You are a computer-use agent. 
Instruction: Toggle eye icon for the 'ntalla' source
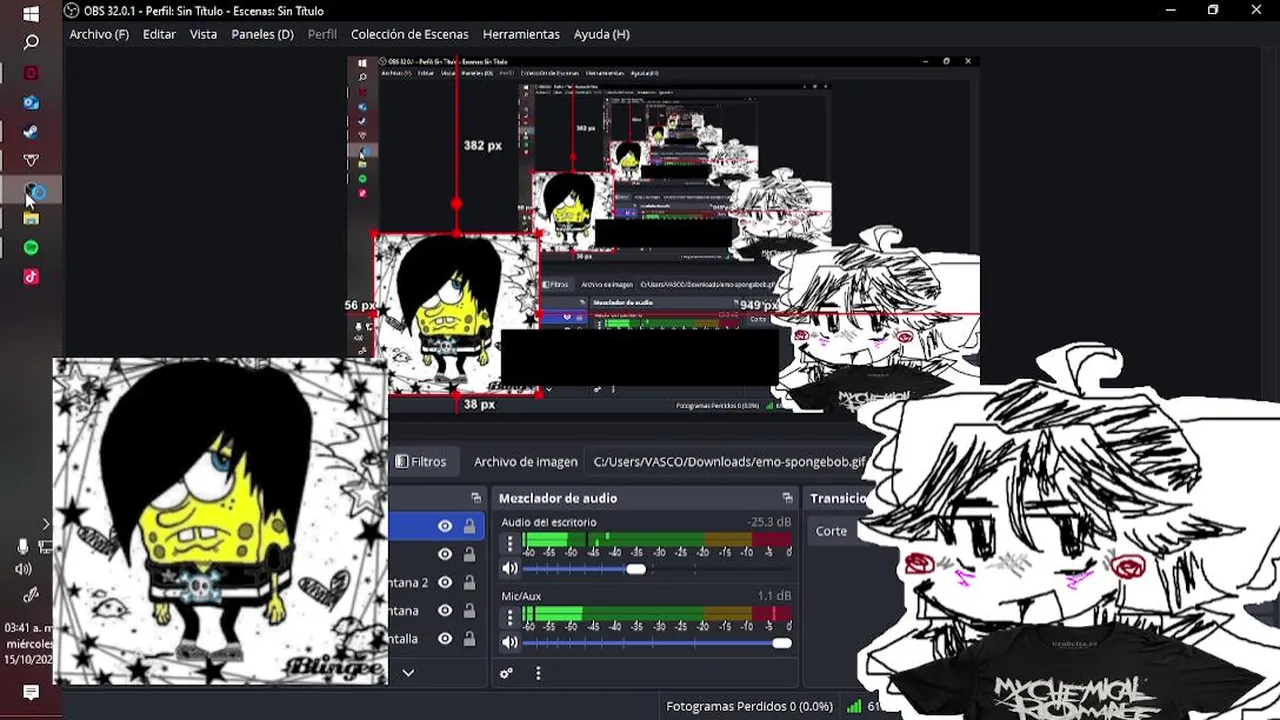point(445,638)
